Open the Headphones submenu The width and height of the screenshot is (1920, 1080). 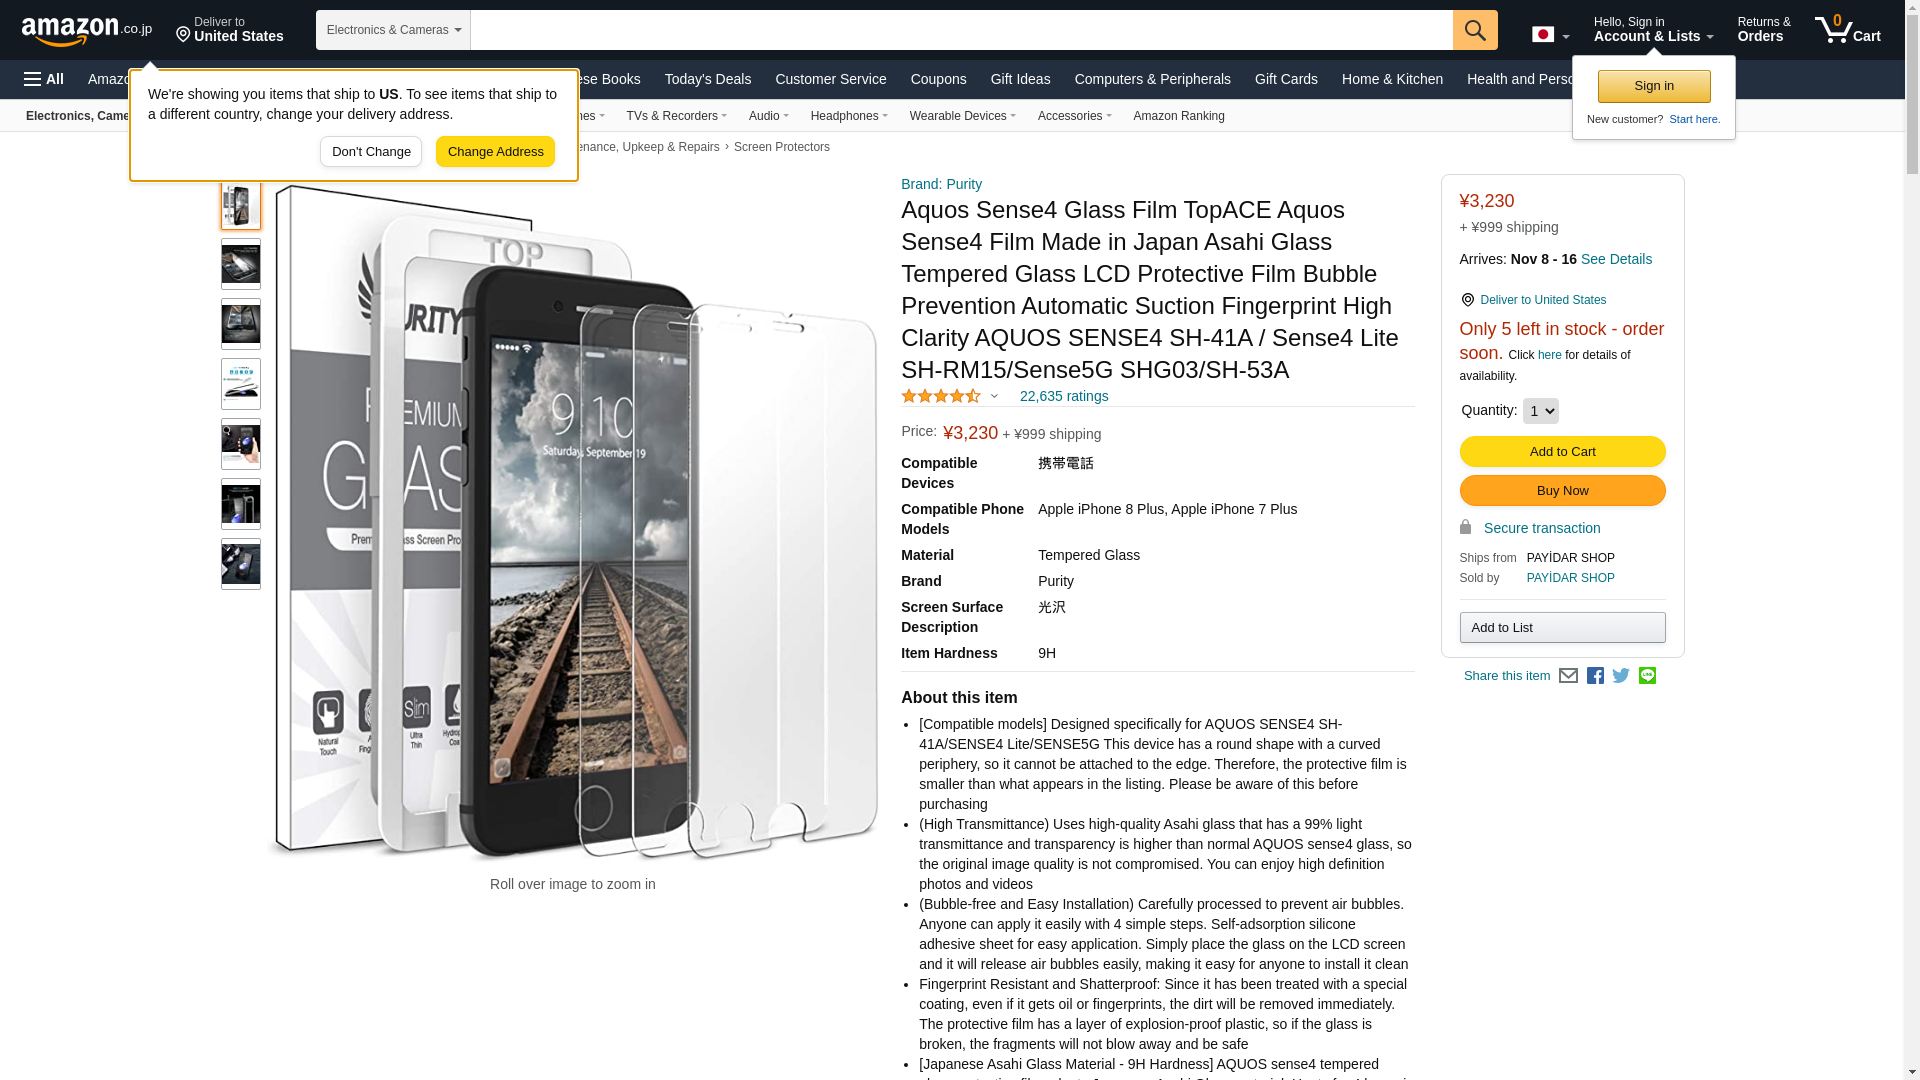click(x=849, y=116)
